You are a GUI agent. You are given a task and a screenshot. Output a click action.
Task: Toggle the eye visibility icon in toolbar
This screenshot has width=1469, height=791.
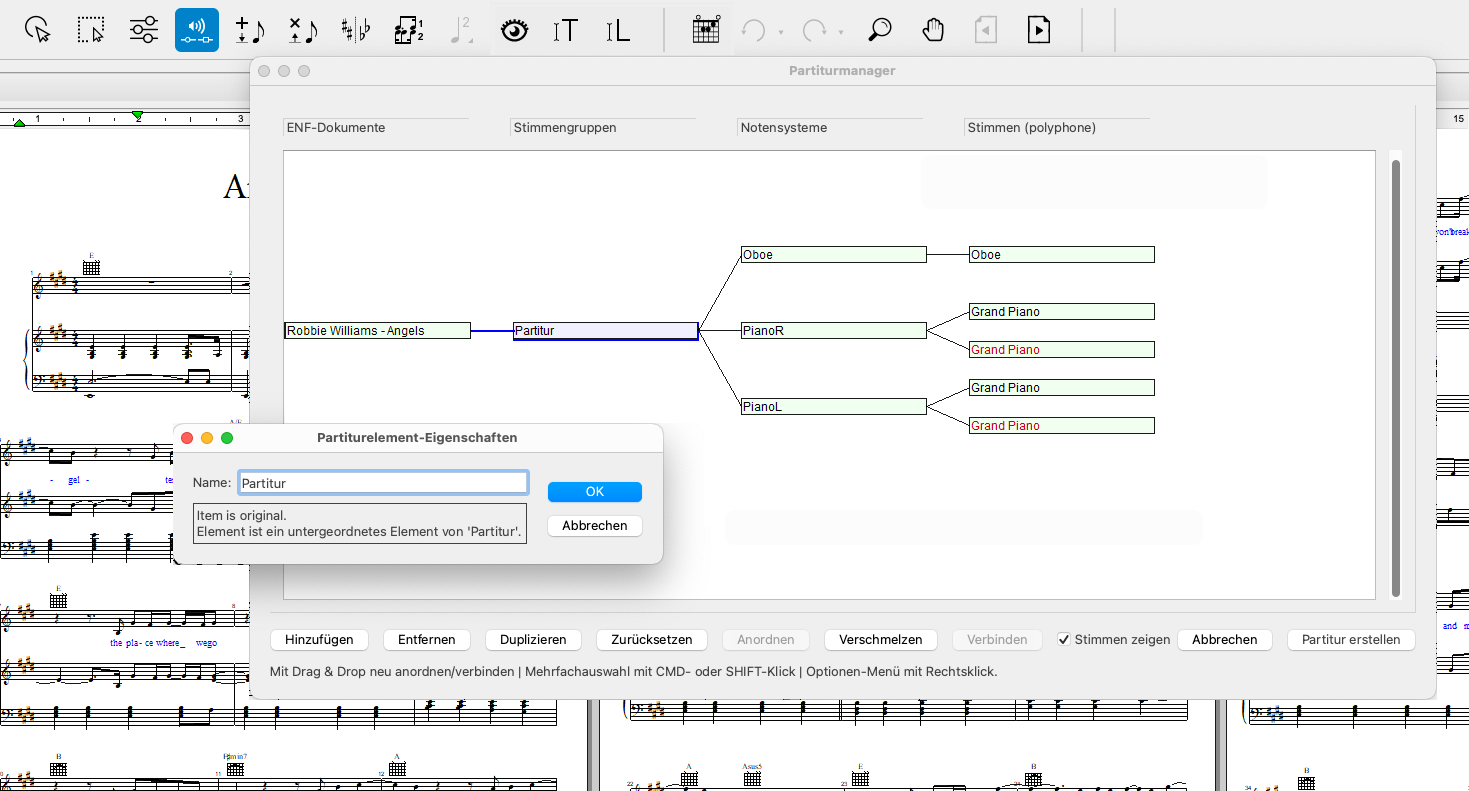514,30
